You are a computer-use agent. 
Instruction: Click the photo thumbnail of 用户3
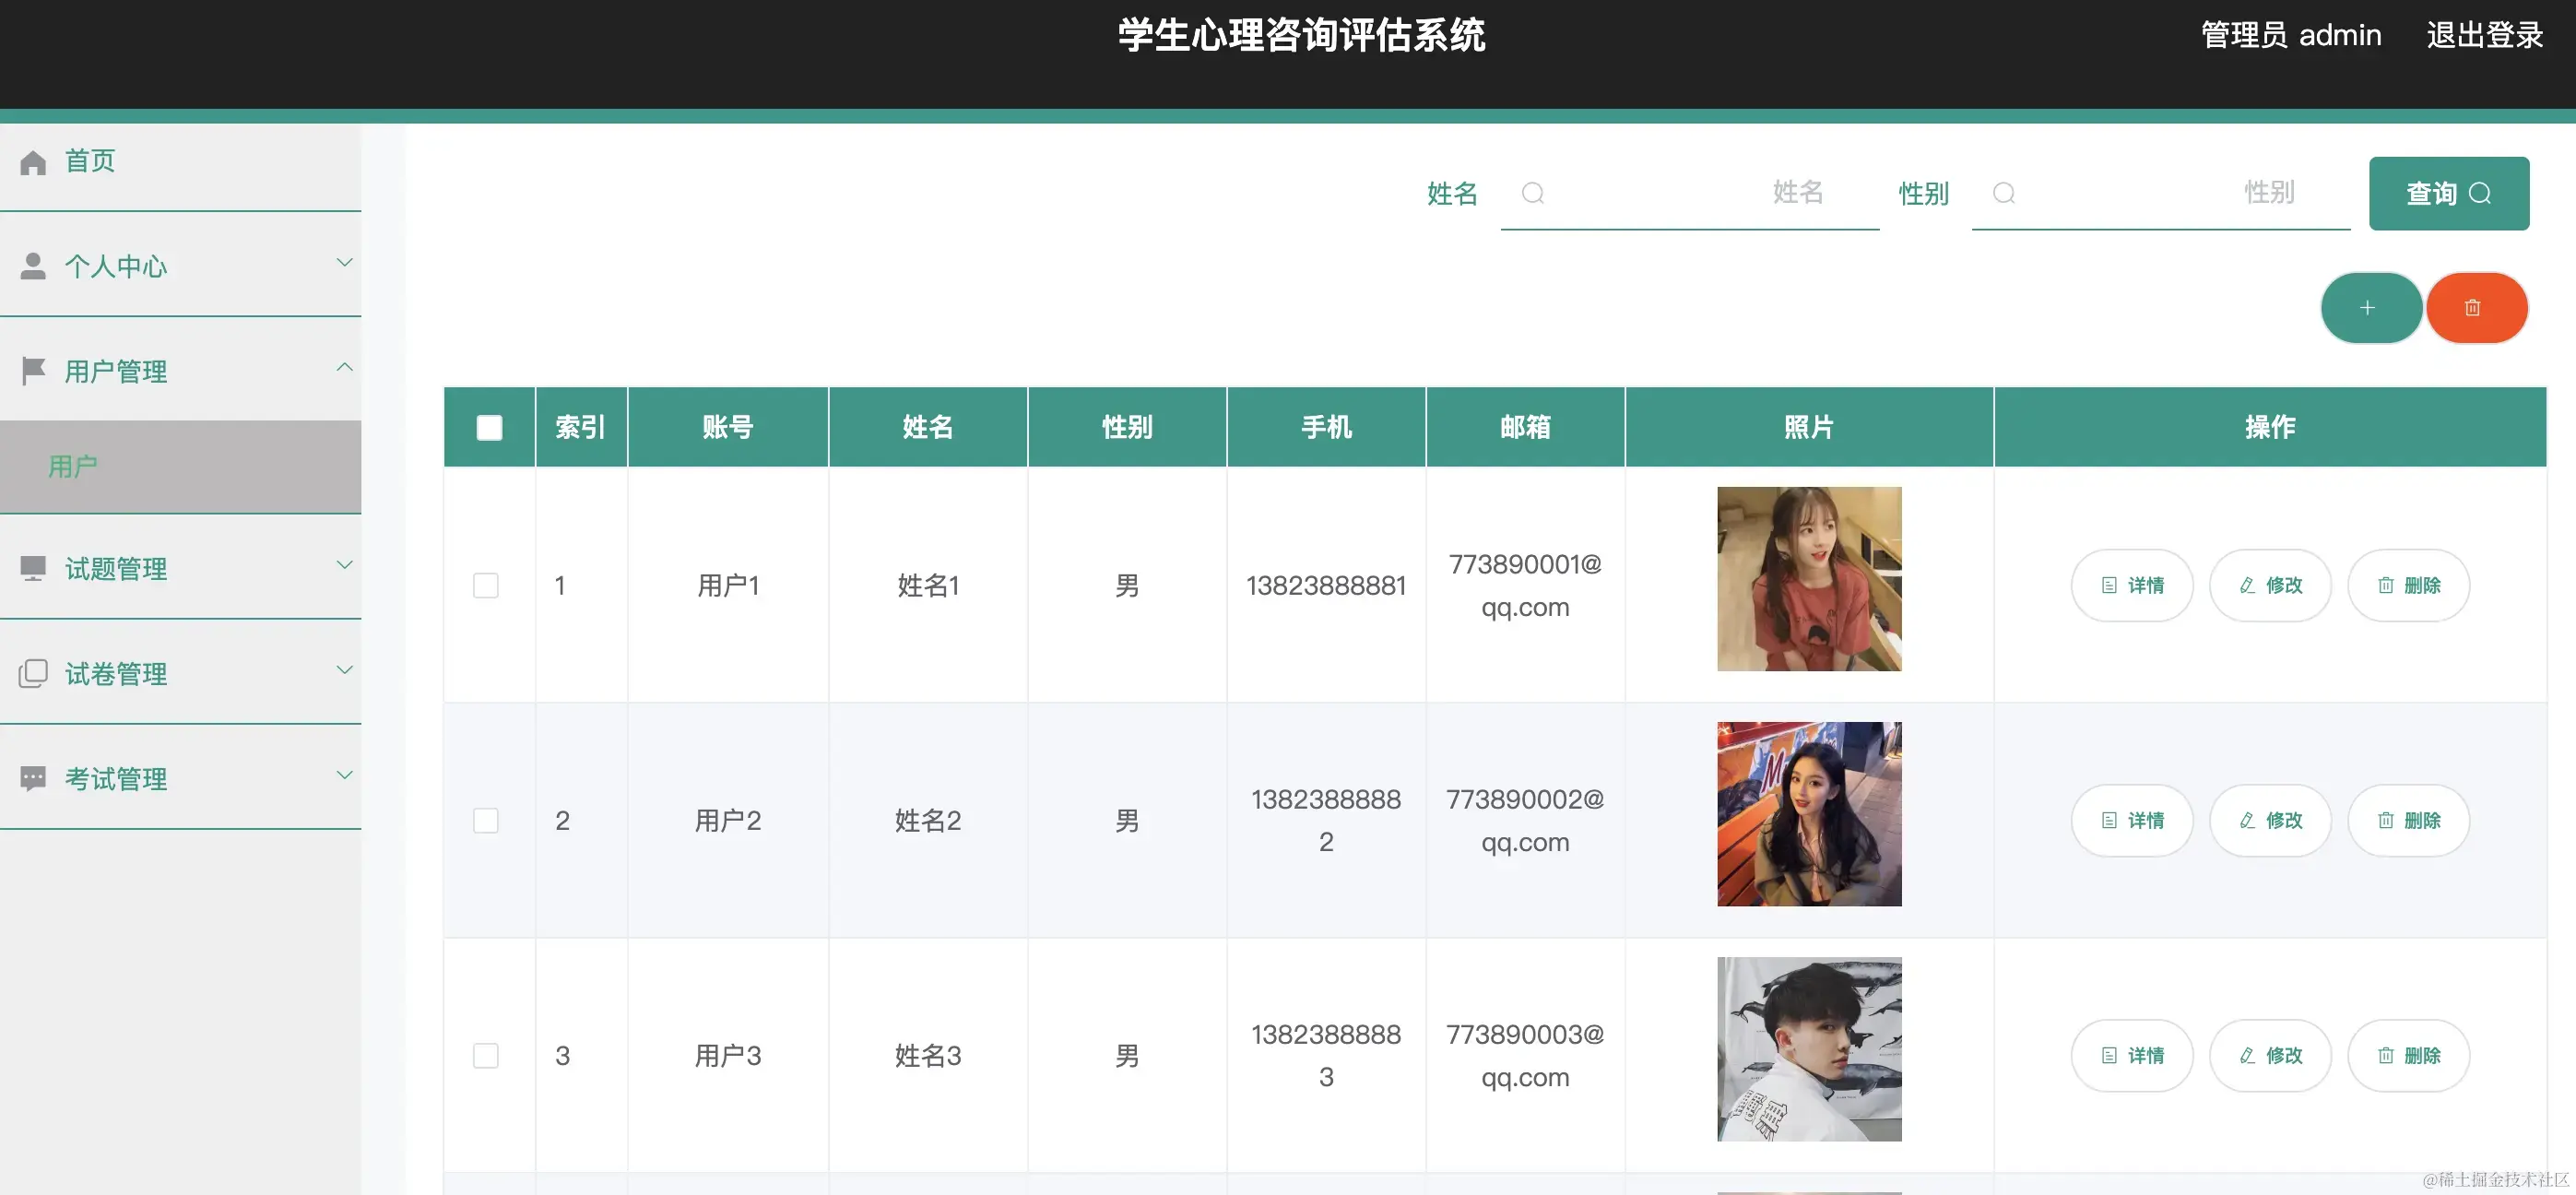[x=1809, y=1048]
